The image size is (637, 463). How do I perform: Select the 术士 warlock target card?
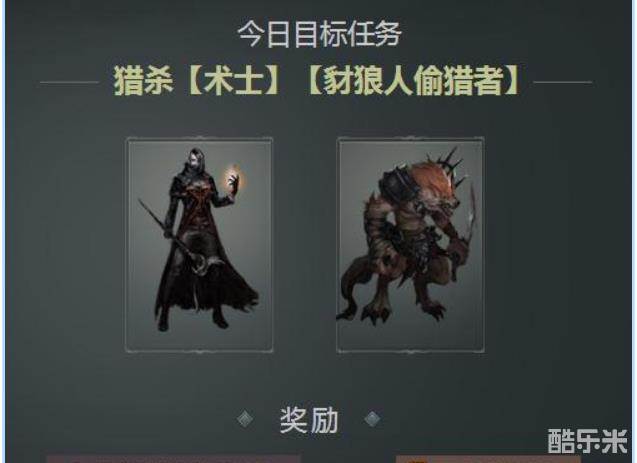pos(199,245)
